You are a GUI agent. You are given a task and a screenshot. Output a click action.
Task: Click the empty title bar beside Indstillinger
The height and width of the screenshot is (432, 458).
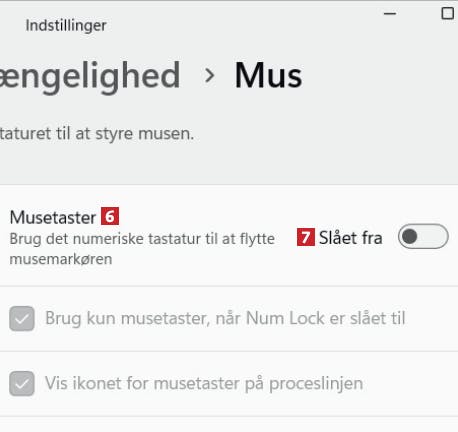[243, 25]
